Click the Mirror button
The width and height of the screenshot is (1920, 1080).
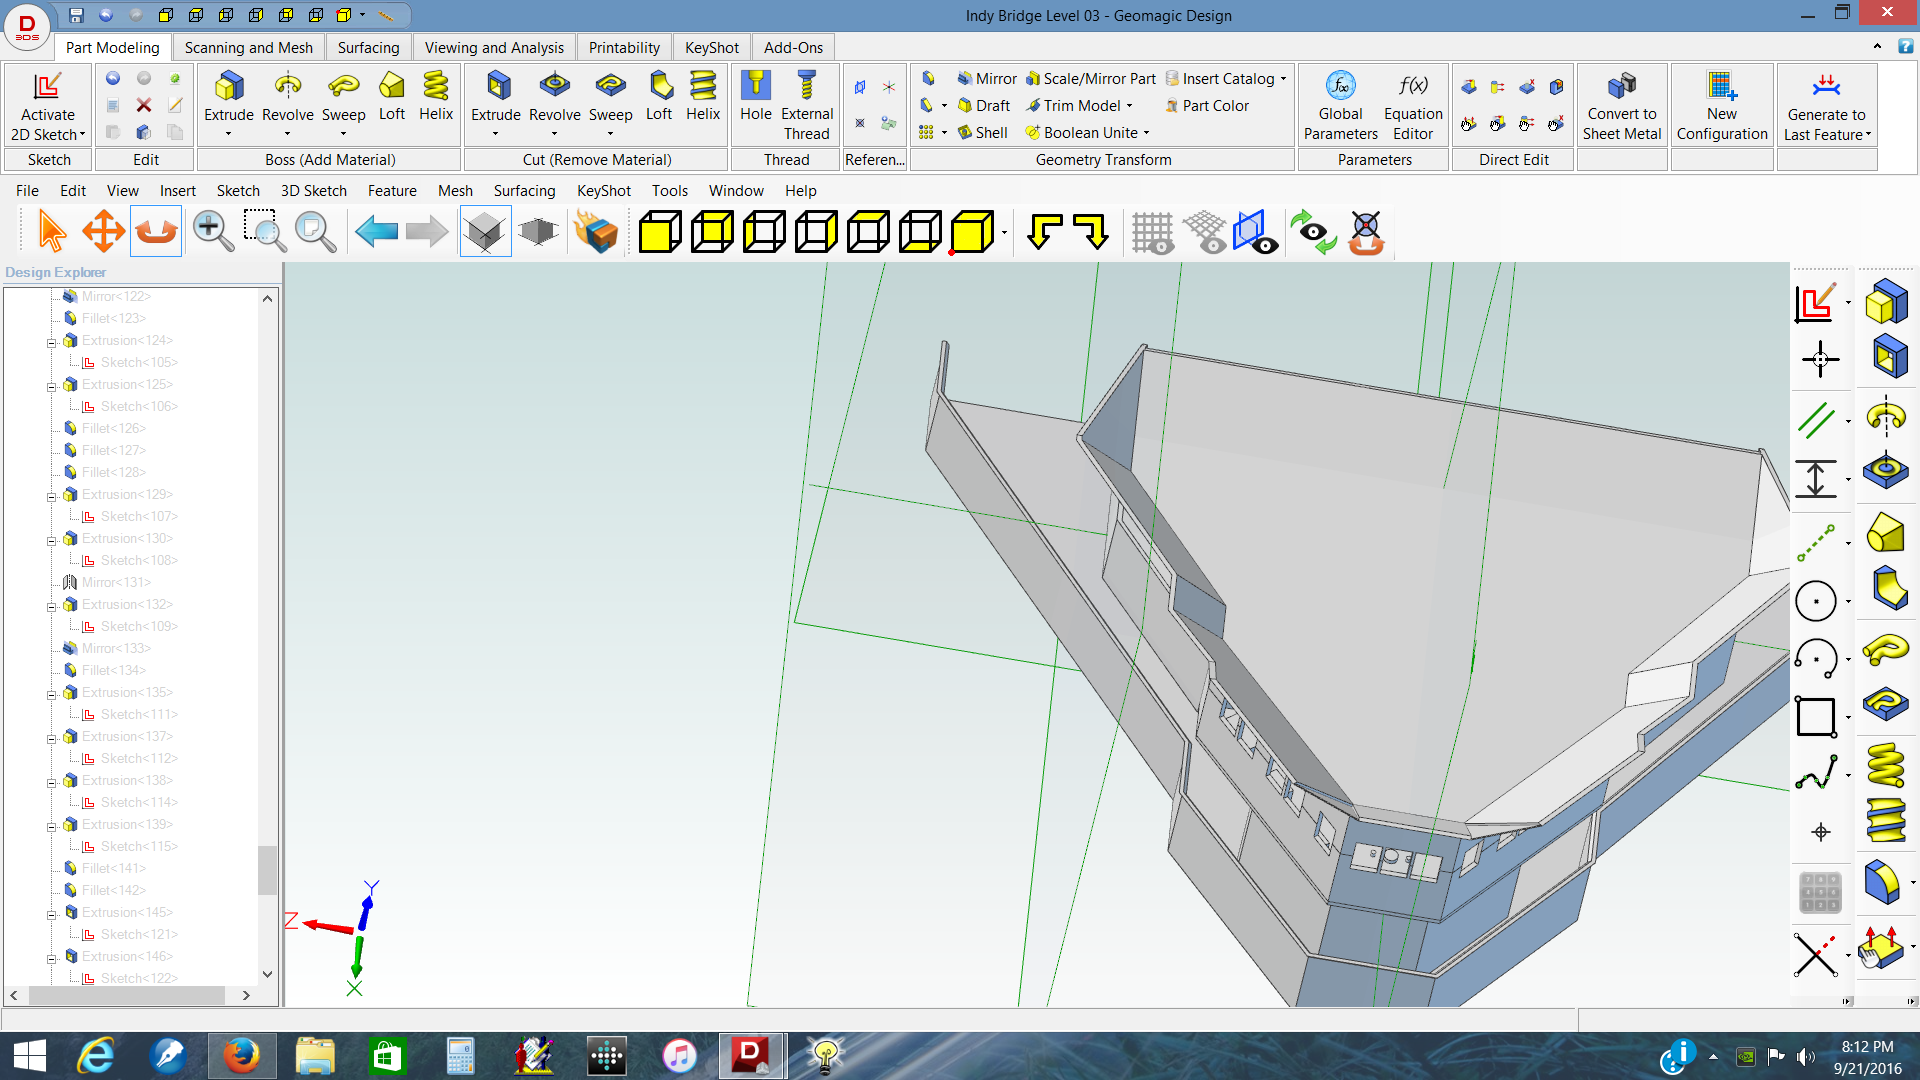point(986,79)
